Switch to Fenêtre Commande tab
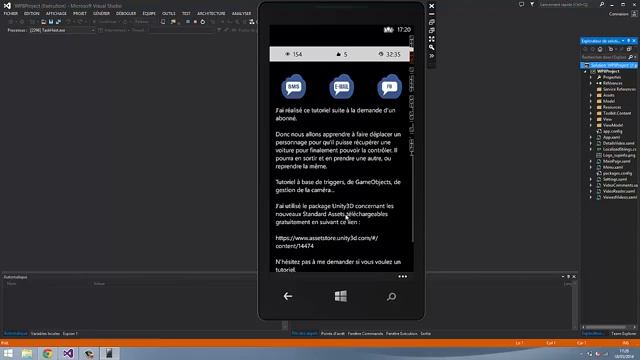This screenshot has width=640, height=360. 365,333
